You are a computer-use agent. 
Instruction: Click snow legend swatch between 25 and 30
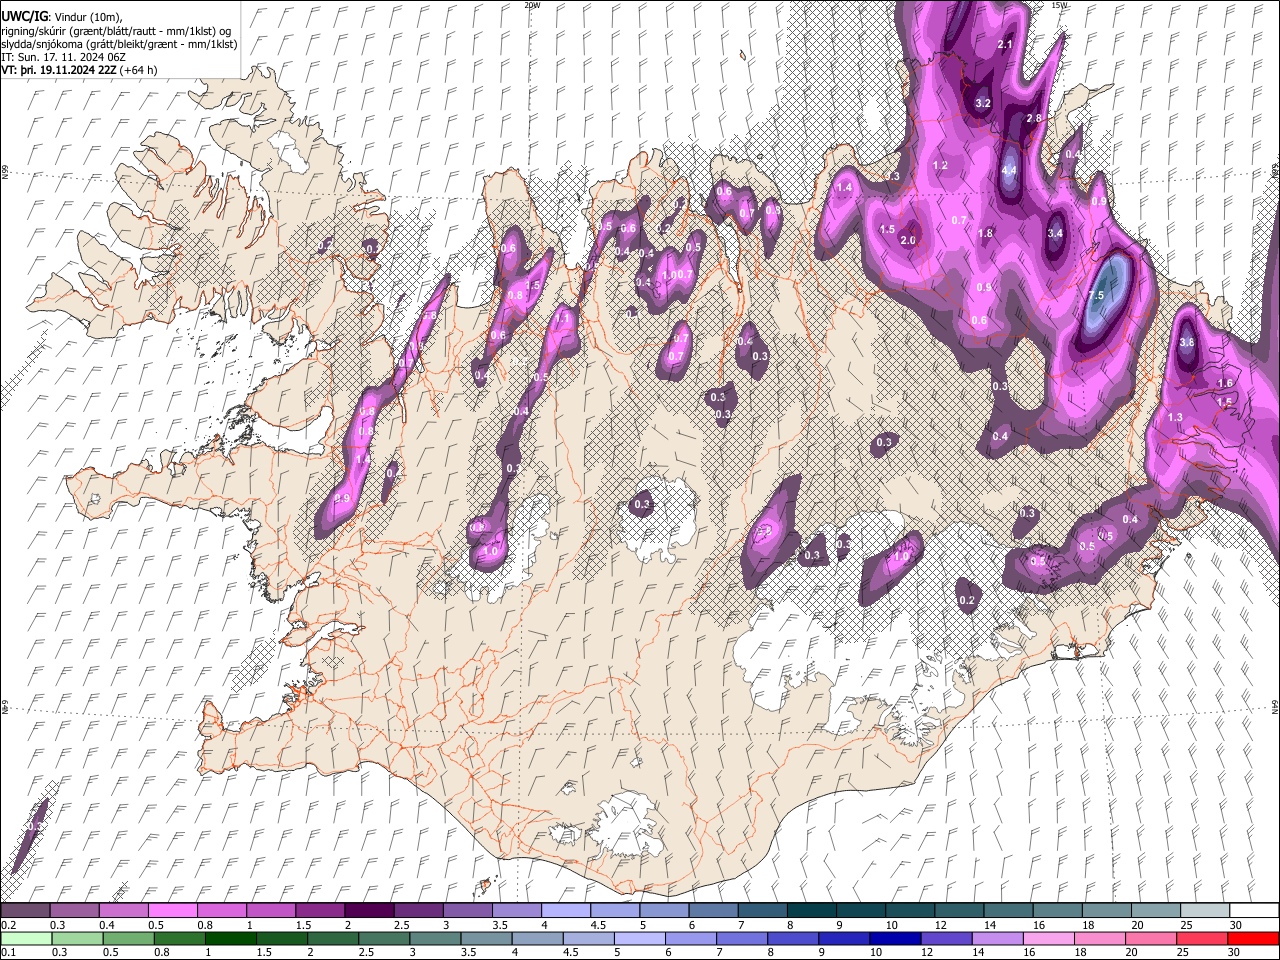click(x=1203, y=911)
